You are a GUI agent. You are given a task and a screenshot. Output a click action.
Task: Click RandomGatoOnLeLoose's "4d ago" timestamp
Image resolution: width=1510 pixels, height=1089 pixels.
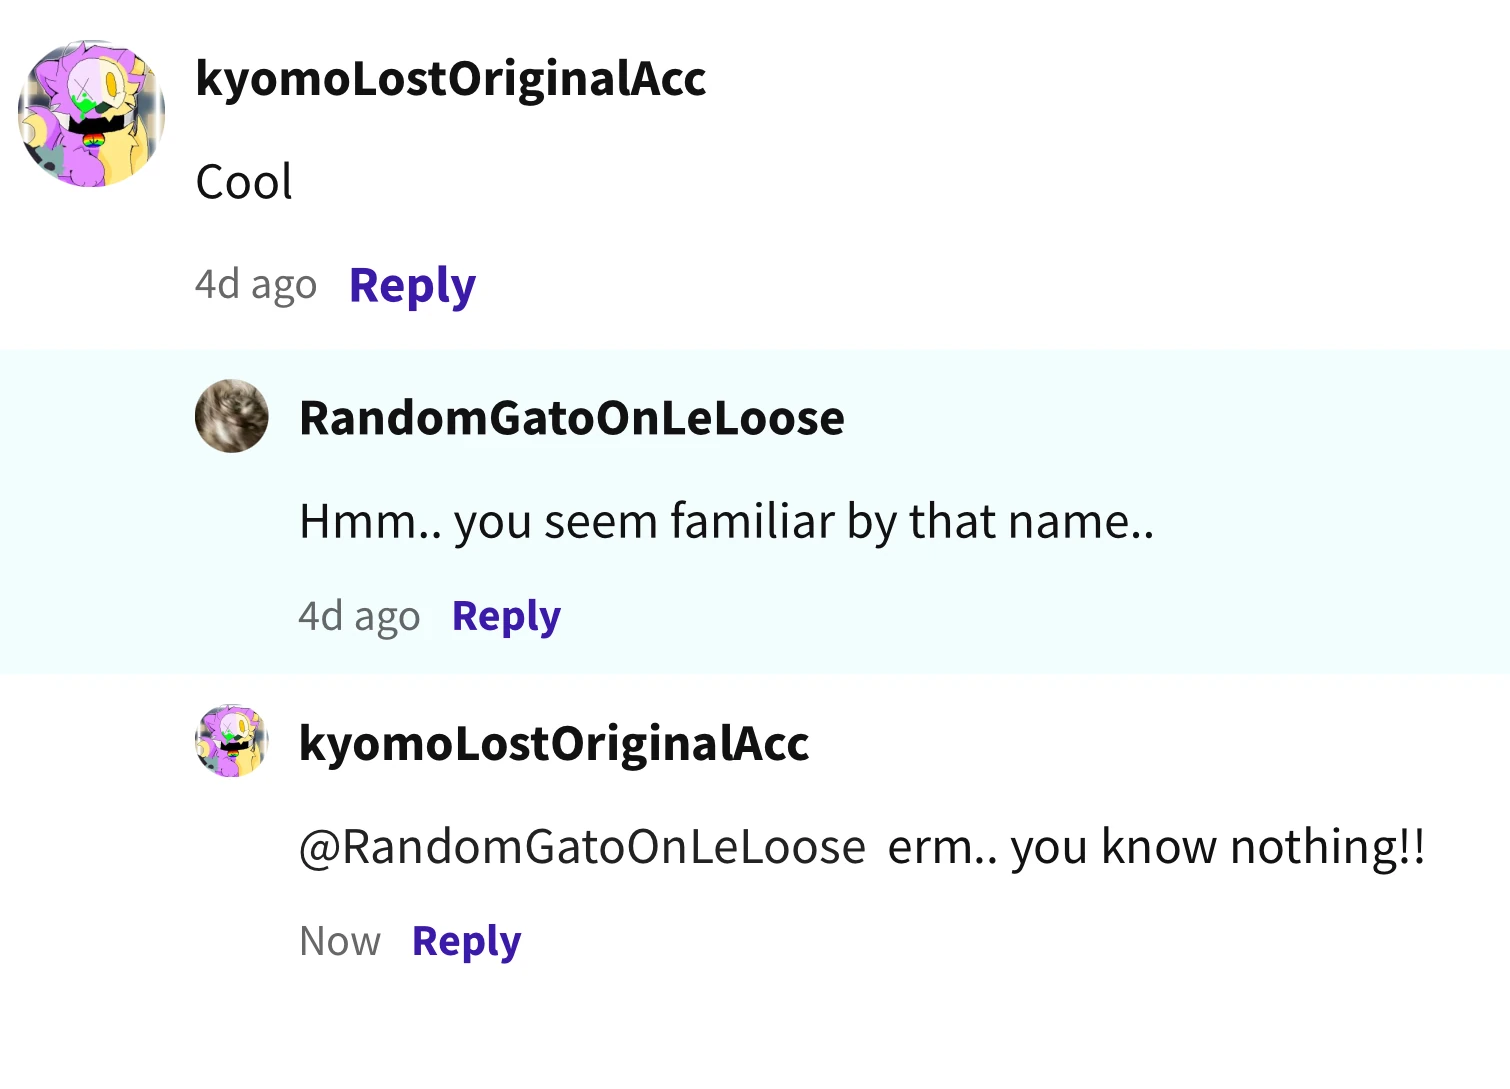click(x=359, y=617)
